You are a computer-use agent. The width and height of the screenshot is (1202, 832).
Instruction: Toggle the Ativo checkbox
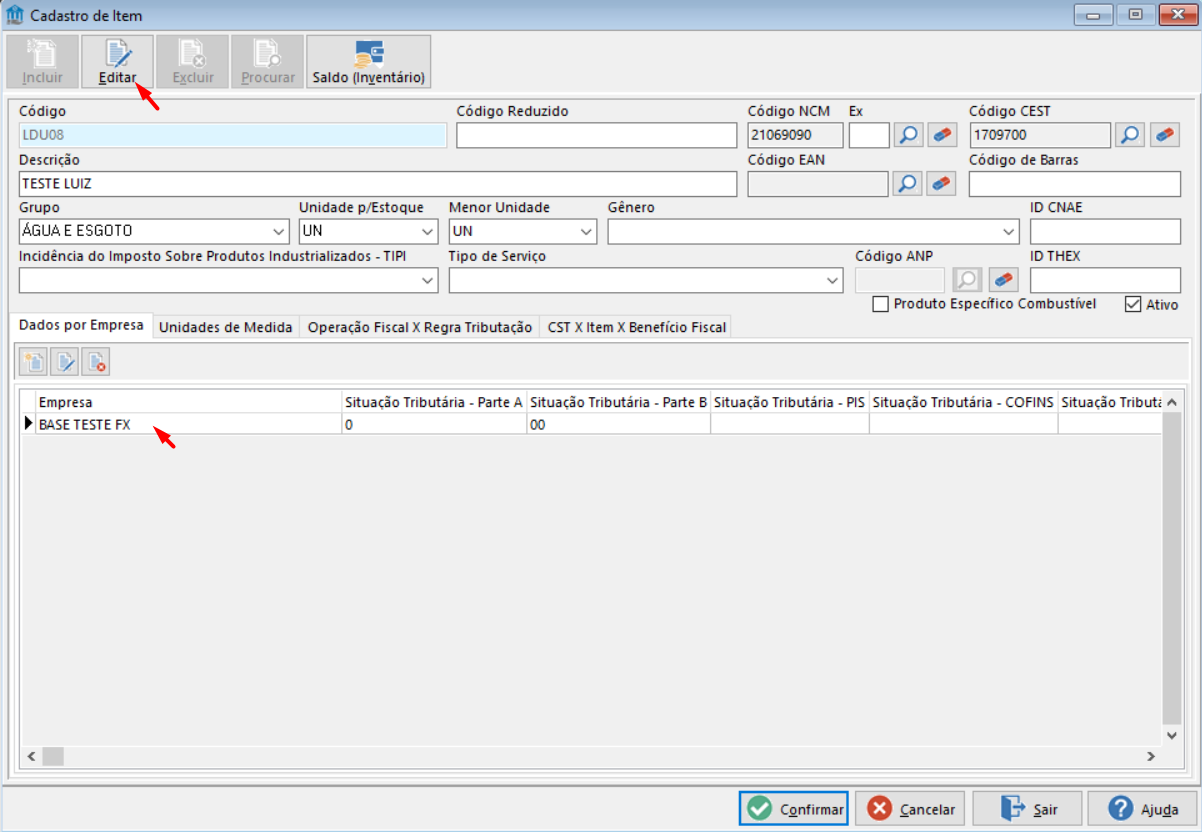1133,304
